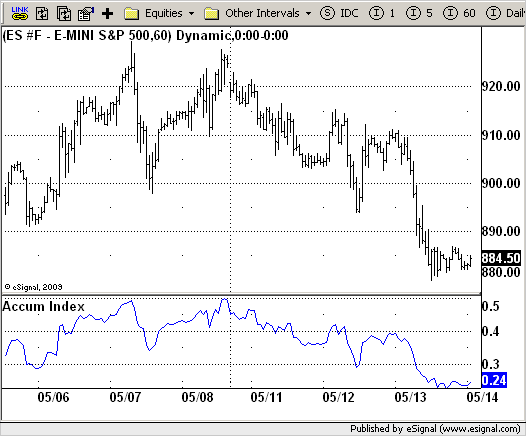Image resolution: width=526 pixels, height=436 pixels.
Task: Click the 05/12 date label
Action: tap(338, 397)
